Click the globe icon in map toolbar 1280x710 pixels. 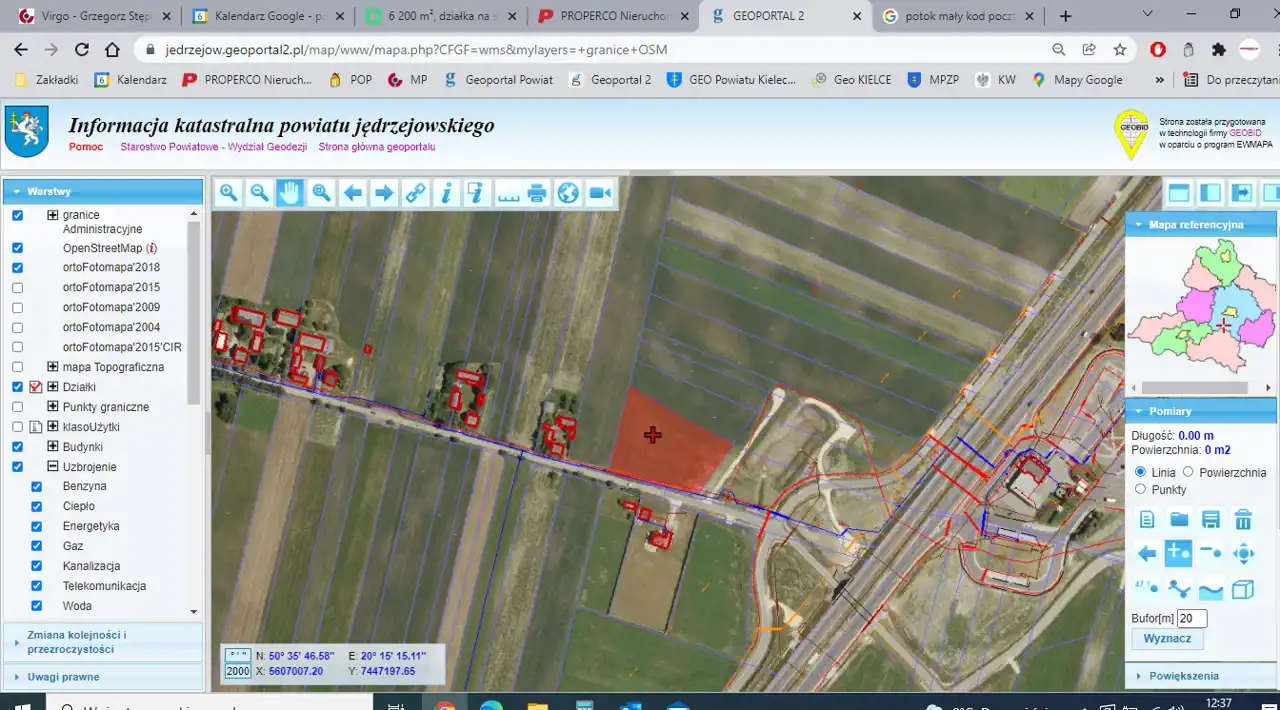pyautogui.click(x=568, y=193)
